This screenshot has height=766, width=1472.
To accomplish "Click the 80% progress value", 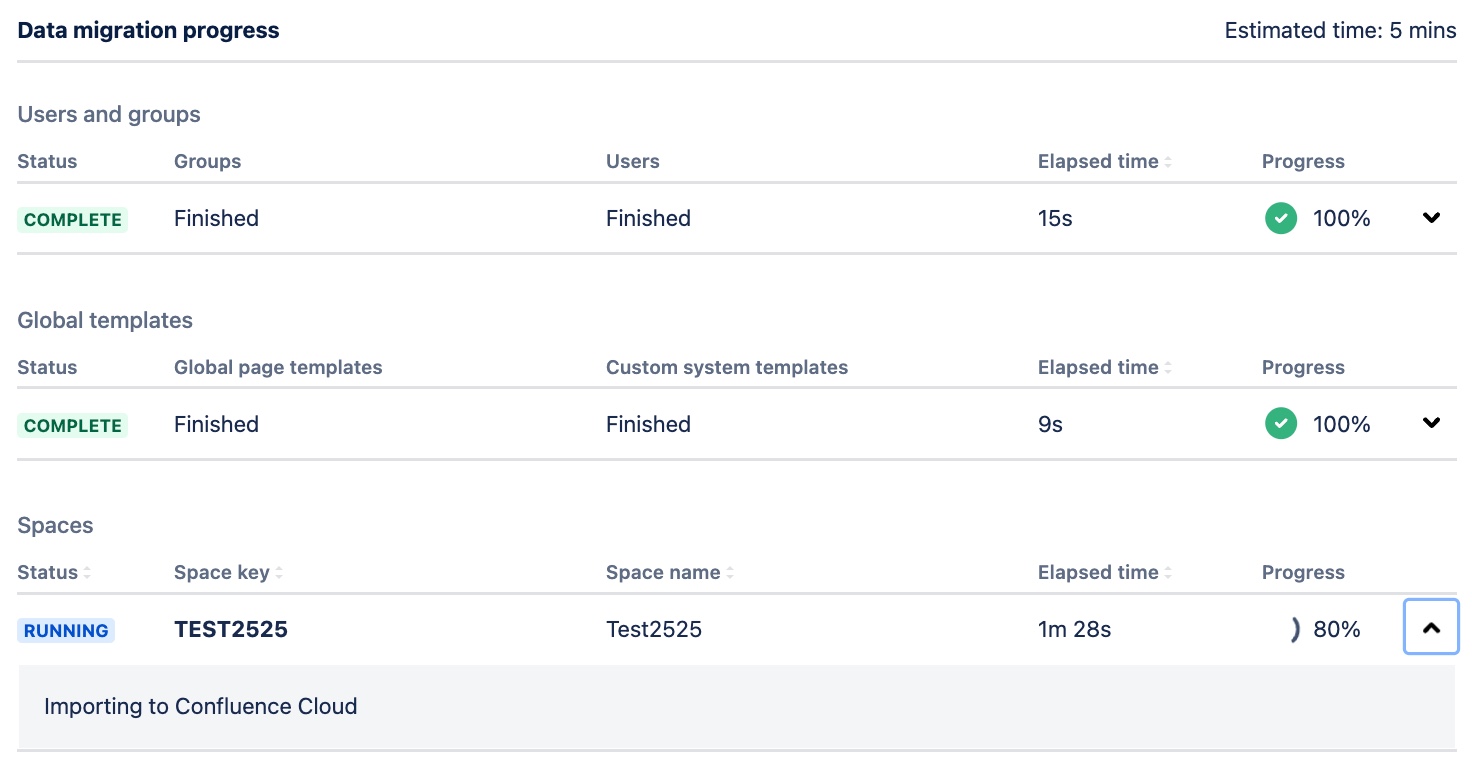I will (x=1337, y=629).
